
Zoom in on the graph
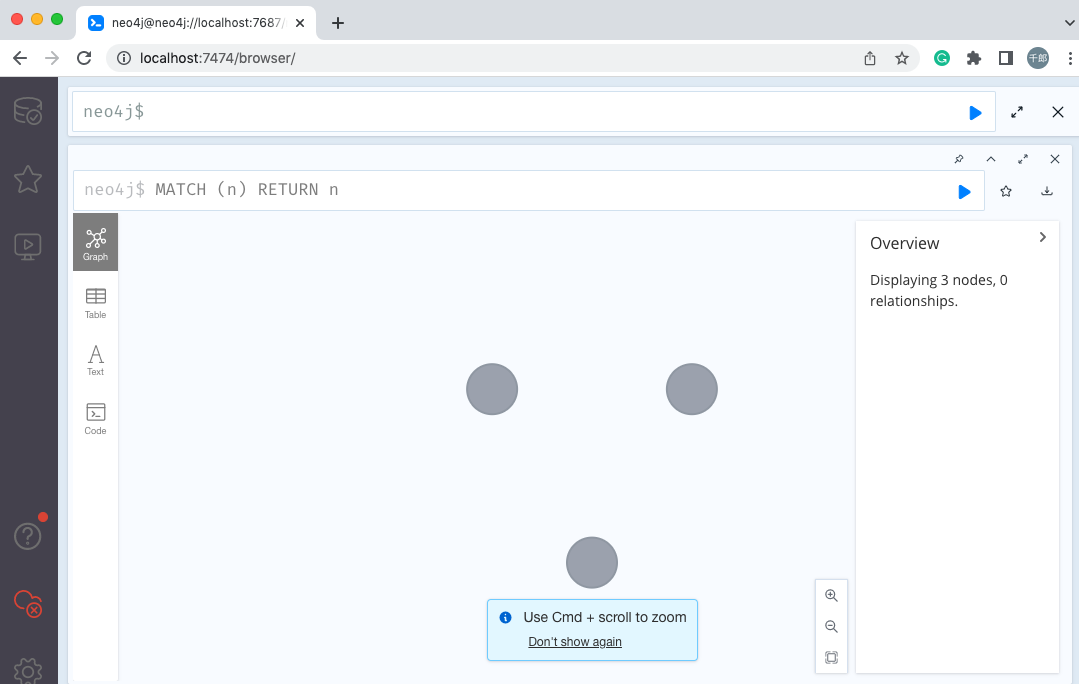(831, 596)
